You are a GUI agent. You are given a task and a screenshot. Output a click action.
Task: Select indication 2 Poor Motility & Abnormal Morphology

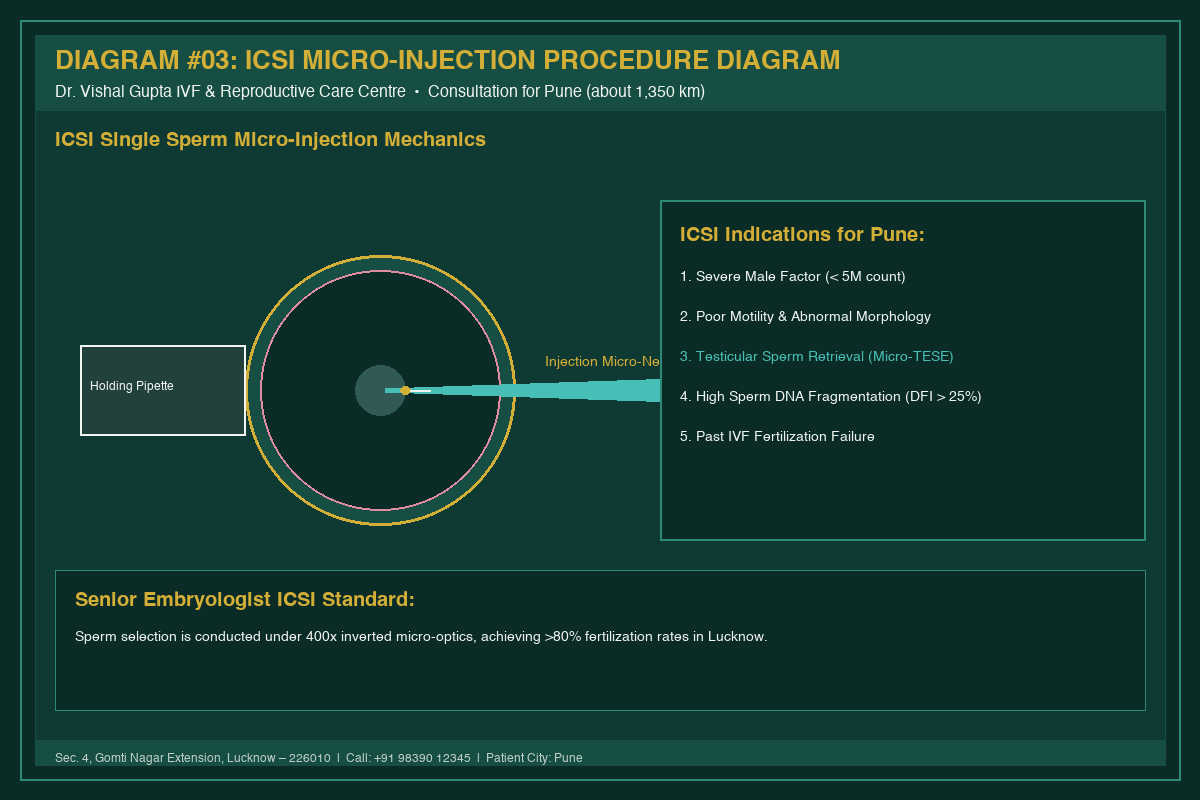click(805, 316)
